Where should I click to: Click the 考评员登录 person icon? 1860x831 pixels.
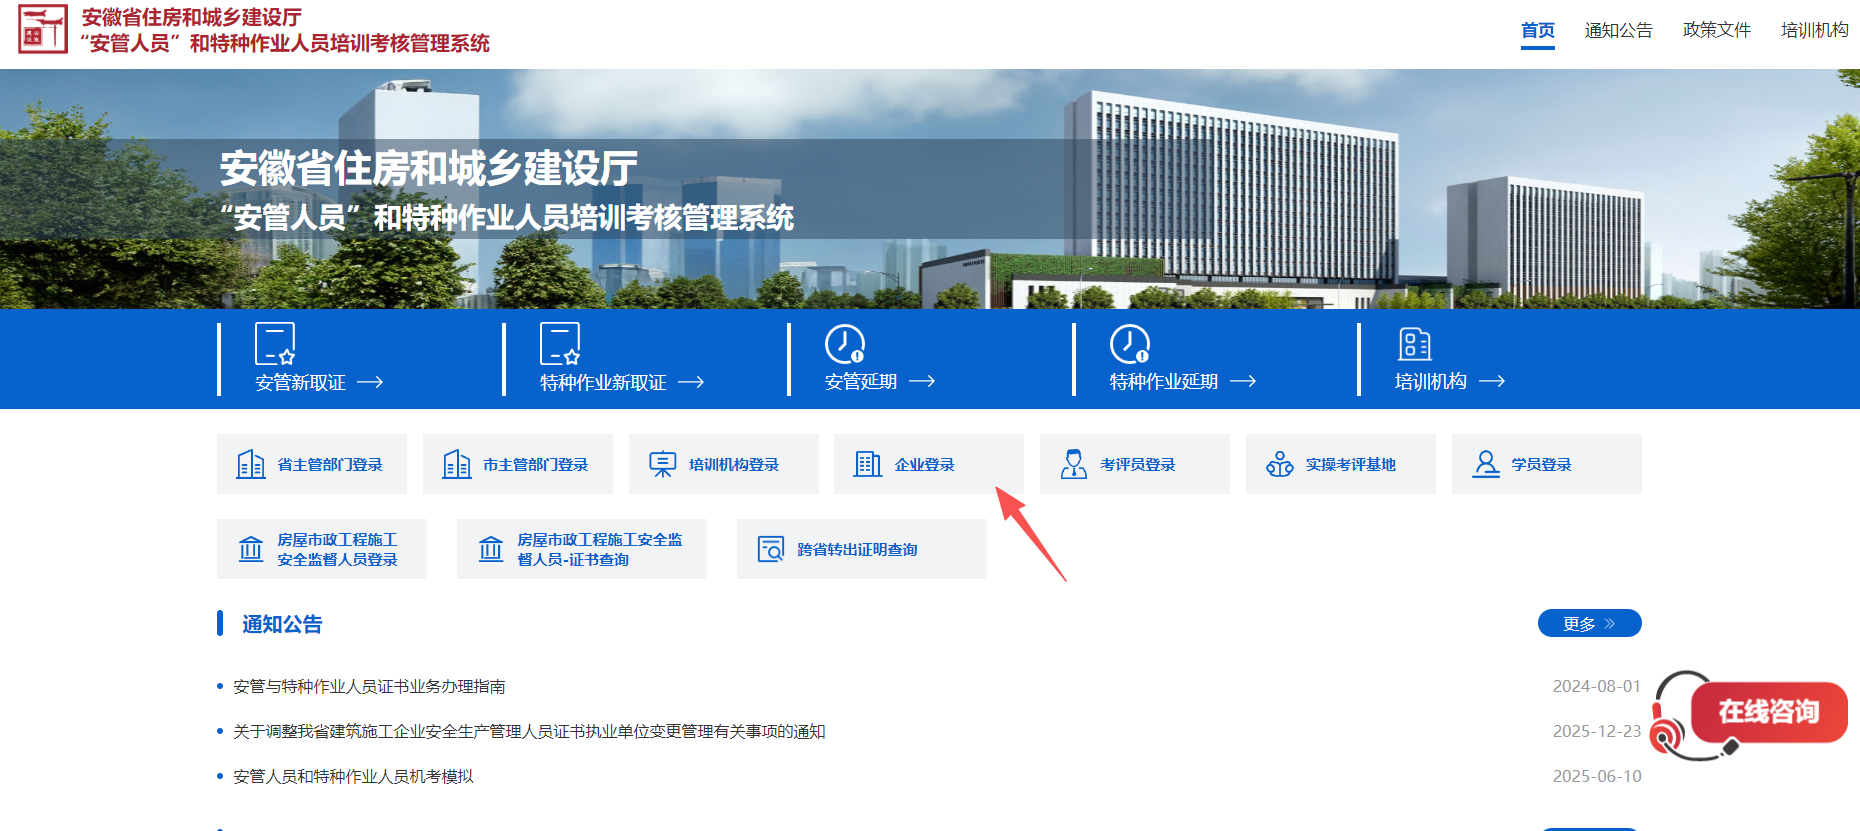(1073, 464)
